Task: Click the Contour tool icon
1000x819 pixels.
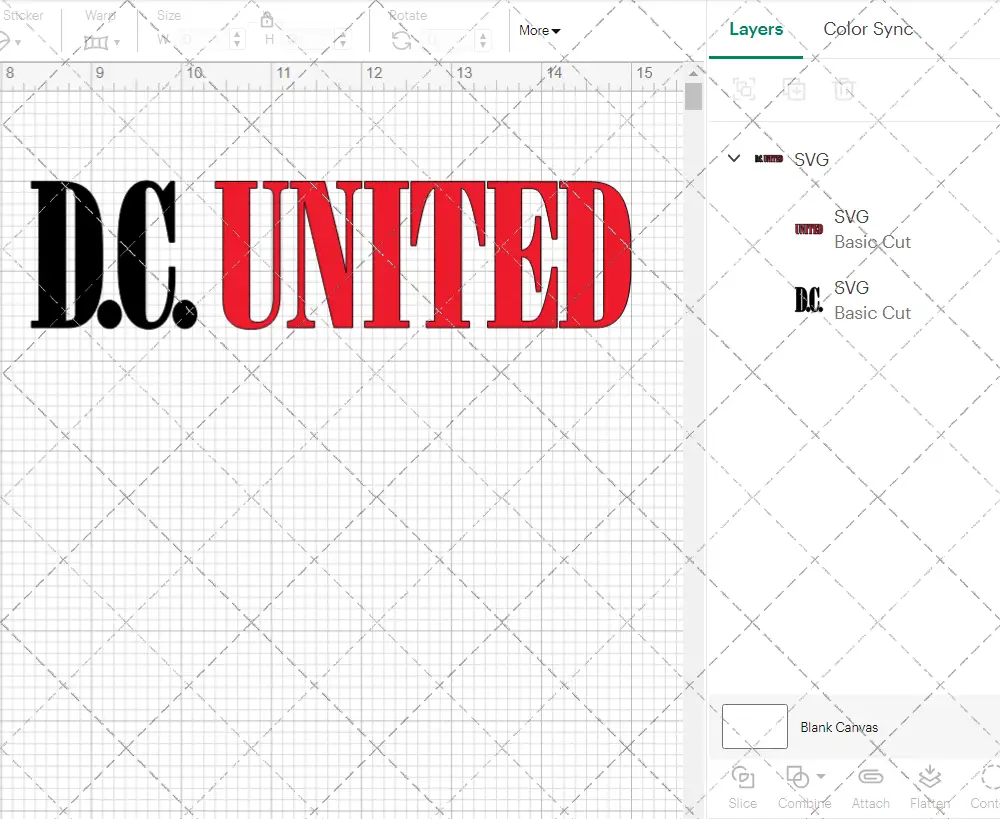Action: tap(990, 777)
